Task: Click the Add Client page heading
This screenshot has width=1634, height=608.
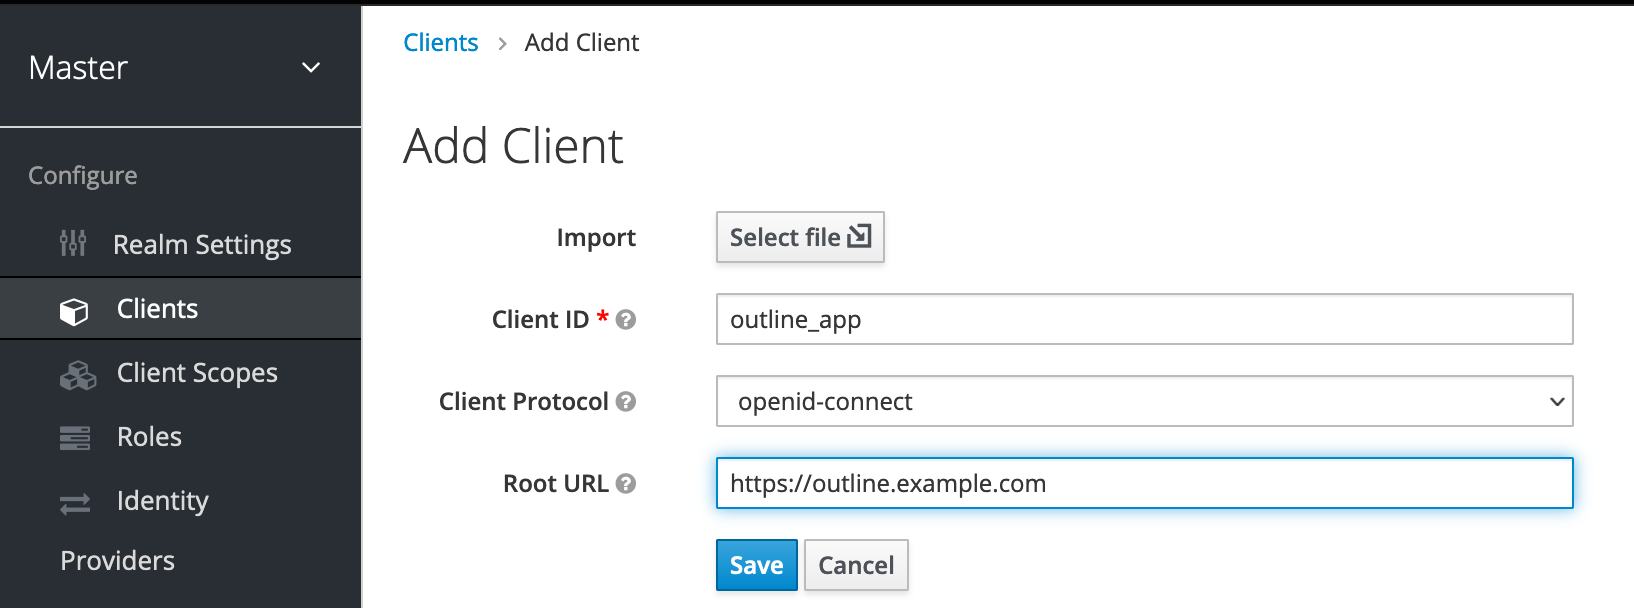Action: (513, 146)
